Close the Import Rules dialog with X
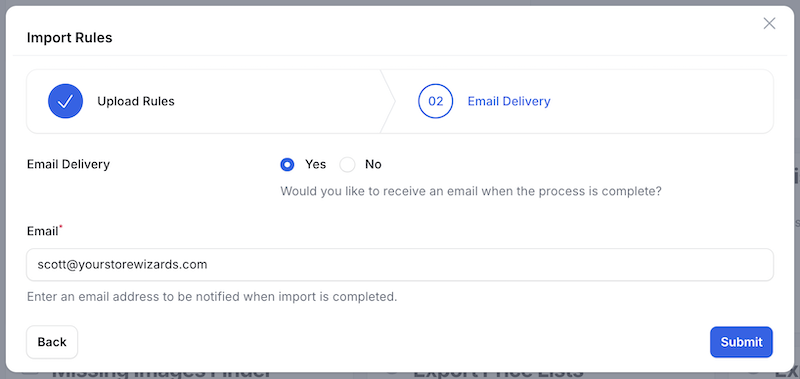The width and height of the screenshot is (800, 379). click(769, 23)
